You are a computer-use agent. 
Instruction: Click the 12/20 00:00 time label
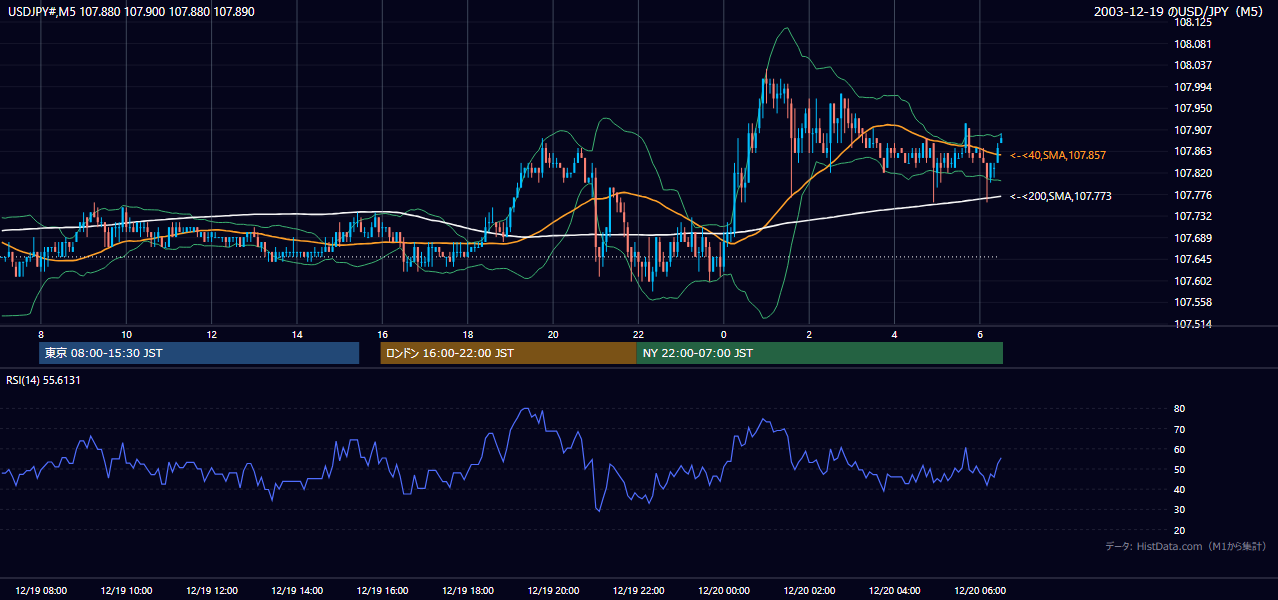pos(724,591)
